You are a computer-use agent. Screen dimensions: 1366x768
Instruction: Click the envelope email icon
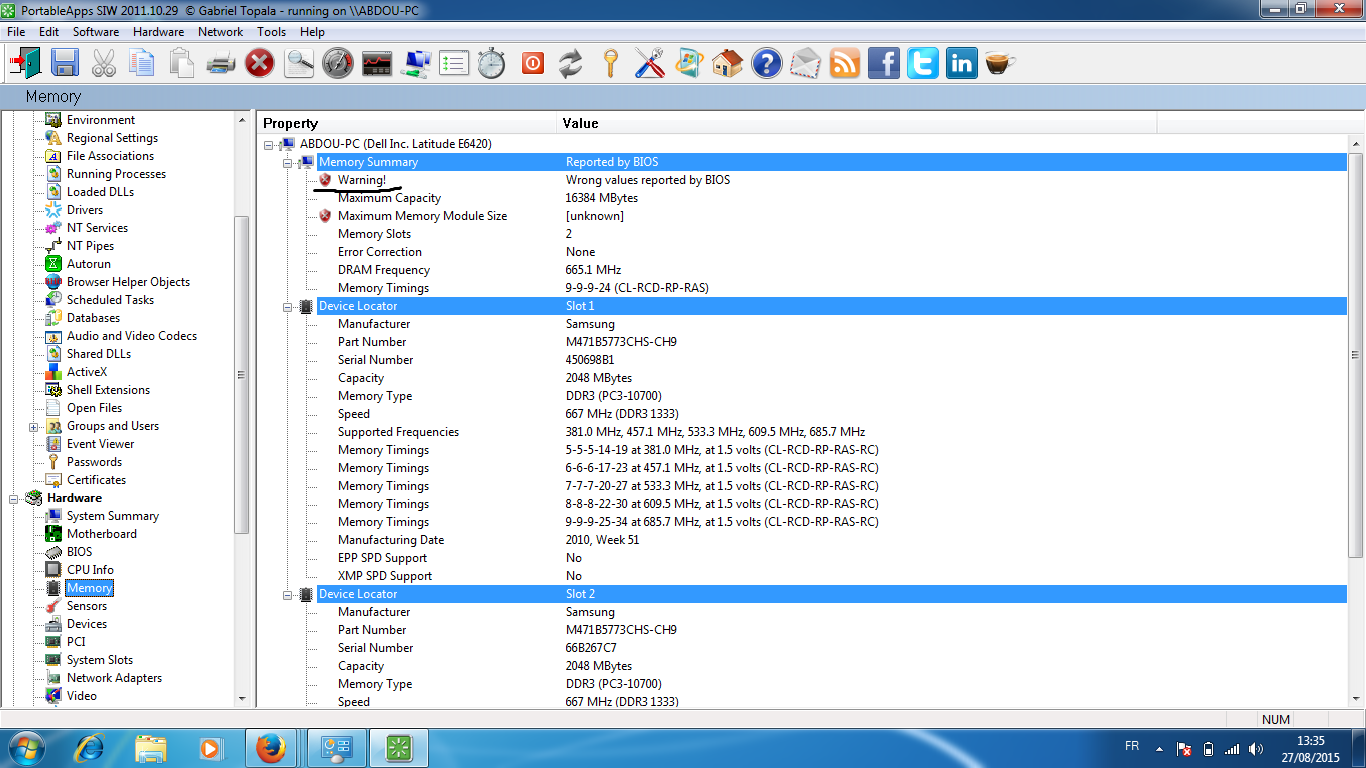point(806,64)
